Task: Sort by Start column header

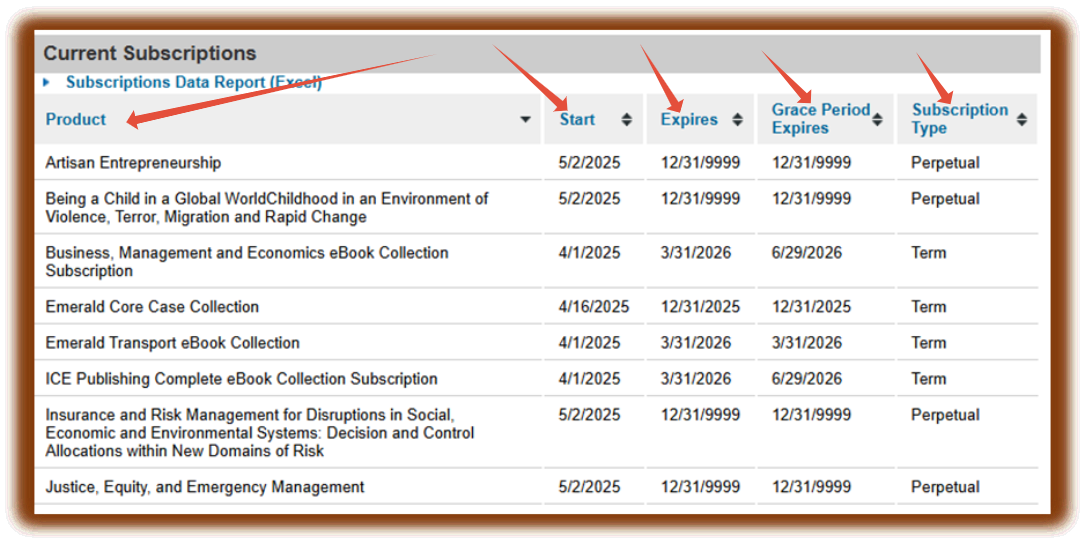Action: coord(577,119)
